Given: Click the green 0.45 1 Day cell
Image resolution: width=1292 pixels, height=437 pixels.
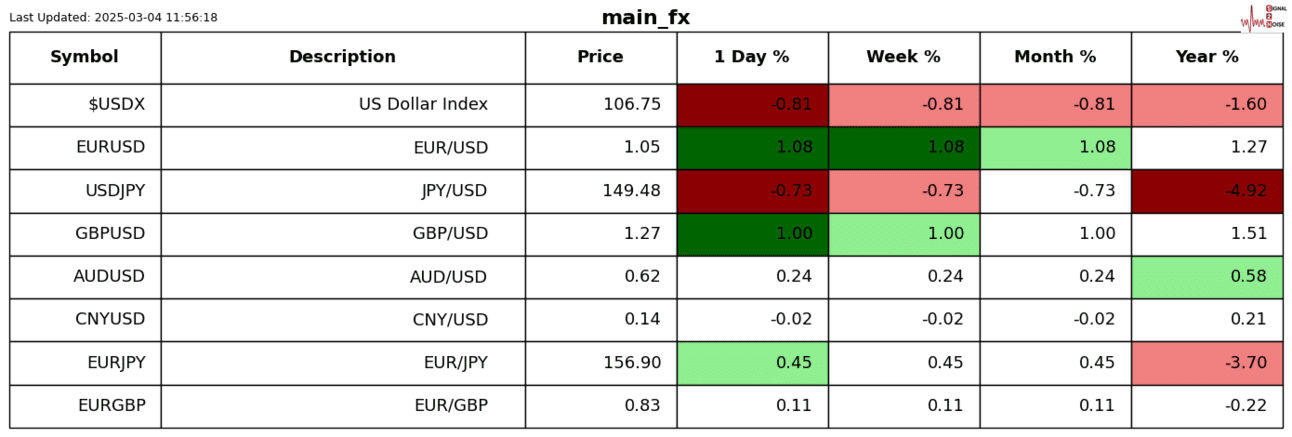Looking at the screenshot, I should [751, 363].
